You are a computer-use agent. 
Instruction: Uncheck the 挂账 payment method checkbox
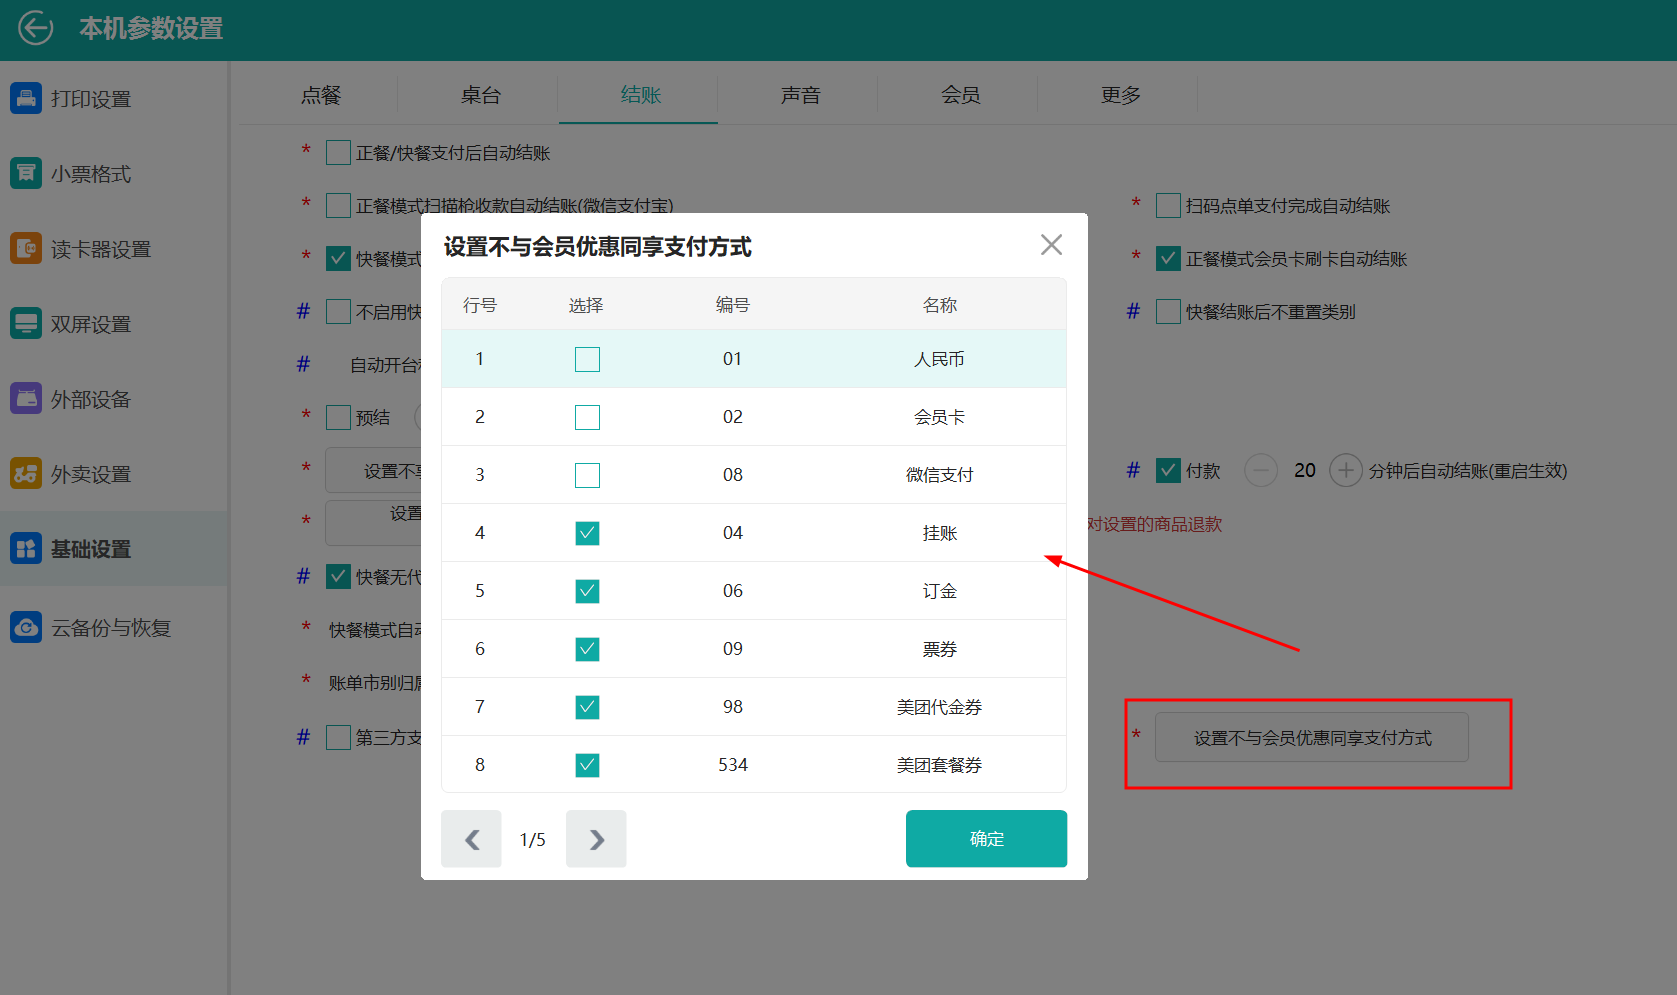[587, 533]
